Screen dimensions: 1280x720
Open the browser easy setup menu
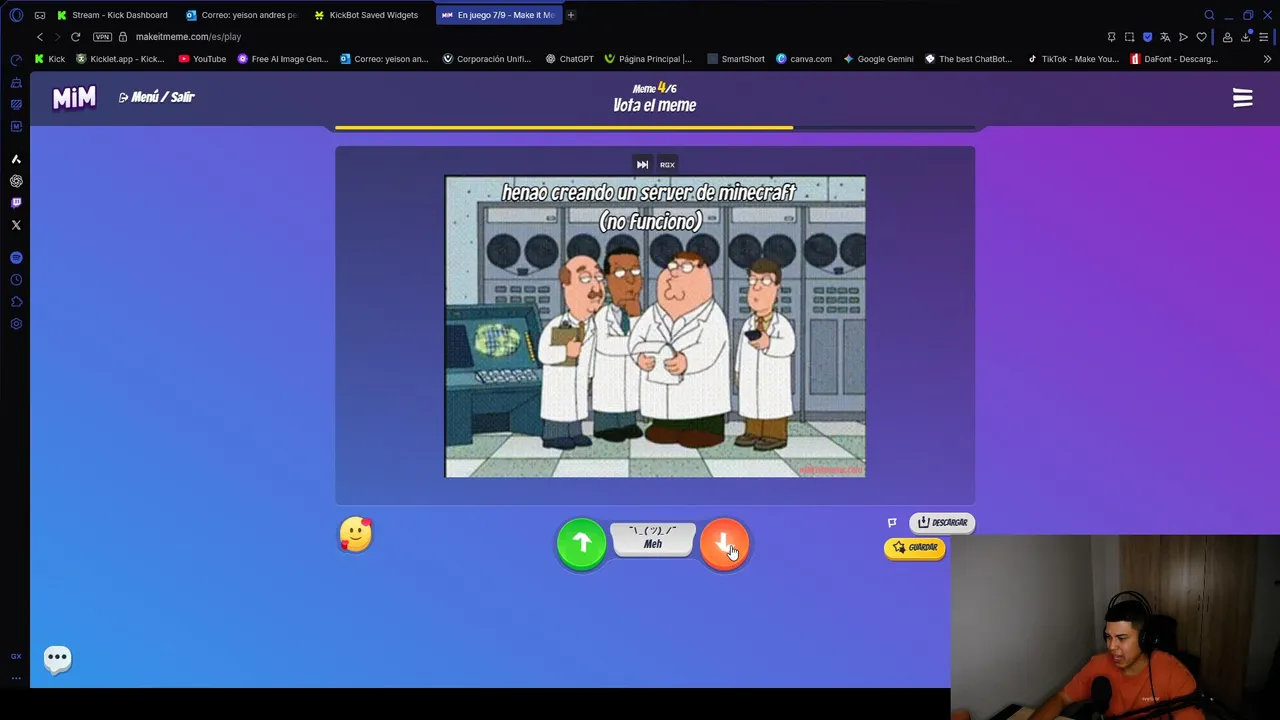coord(1264,37)
